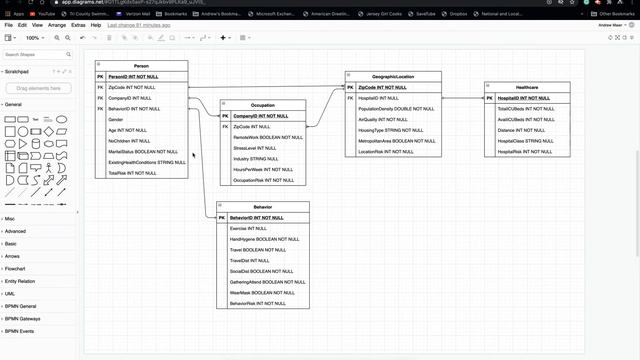Screen dimensions: 640x360
Task: Select the Cylinder shape
Action: tap(36, 144)
